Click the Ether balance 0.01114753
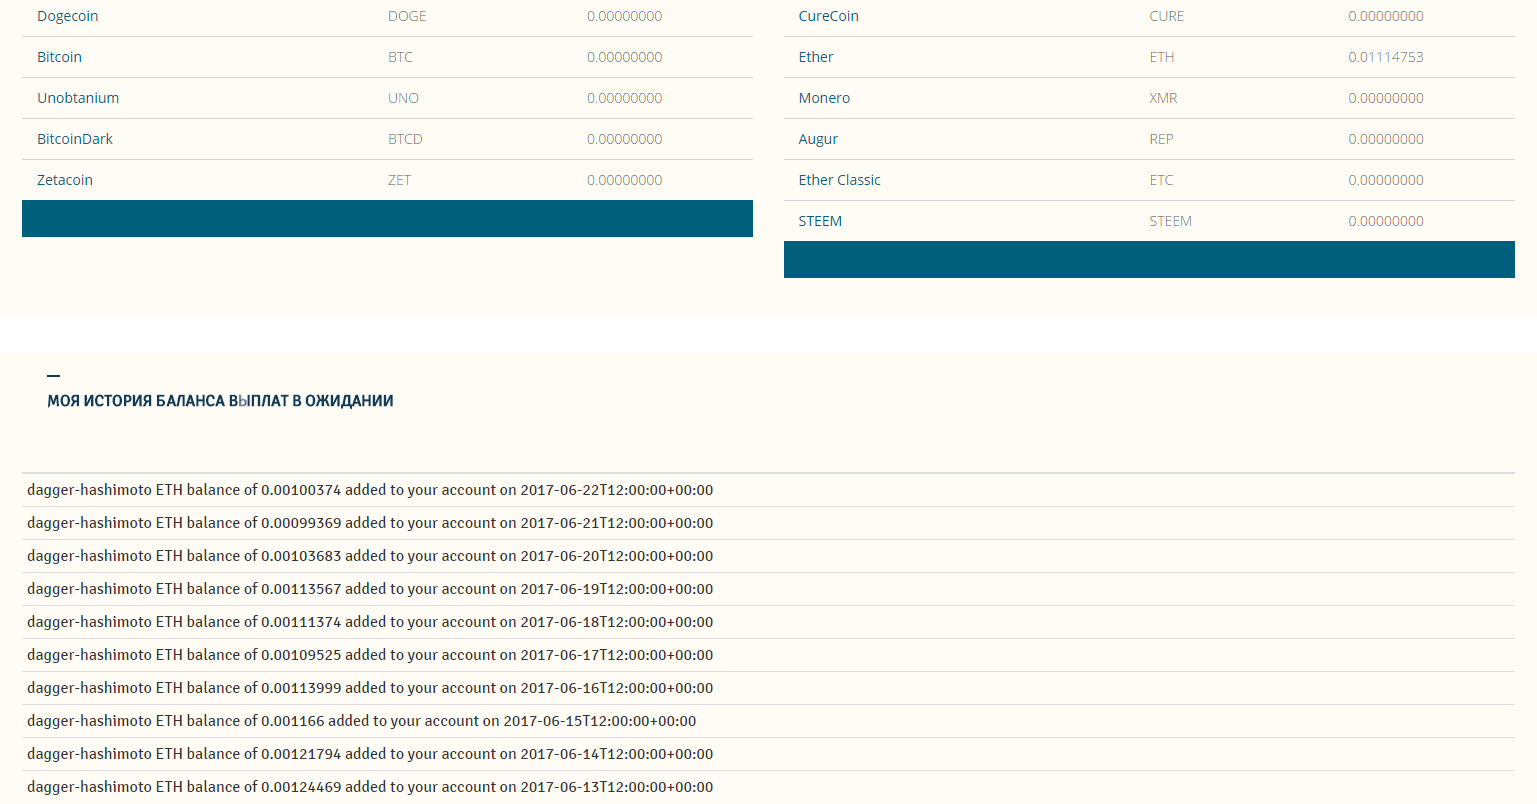 pyautogui.click(x=1385, y=57)
